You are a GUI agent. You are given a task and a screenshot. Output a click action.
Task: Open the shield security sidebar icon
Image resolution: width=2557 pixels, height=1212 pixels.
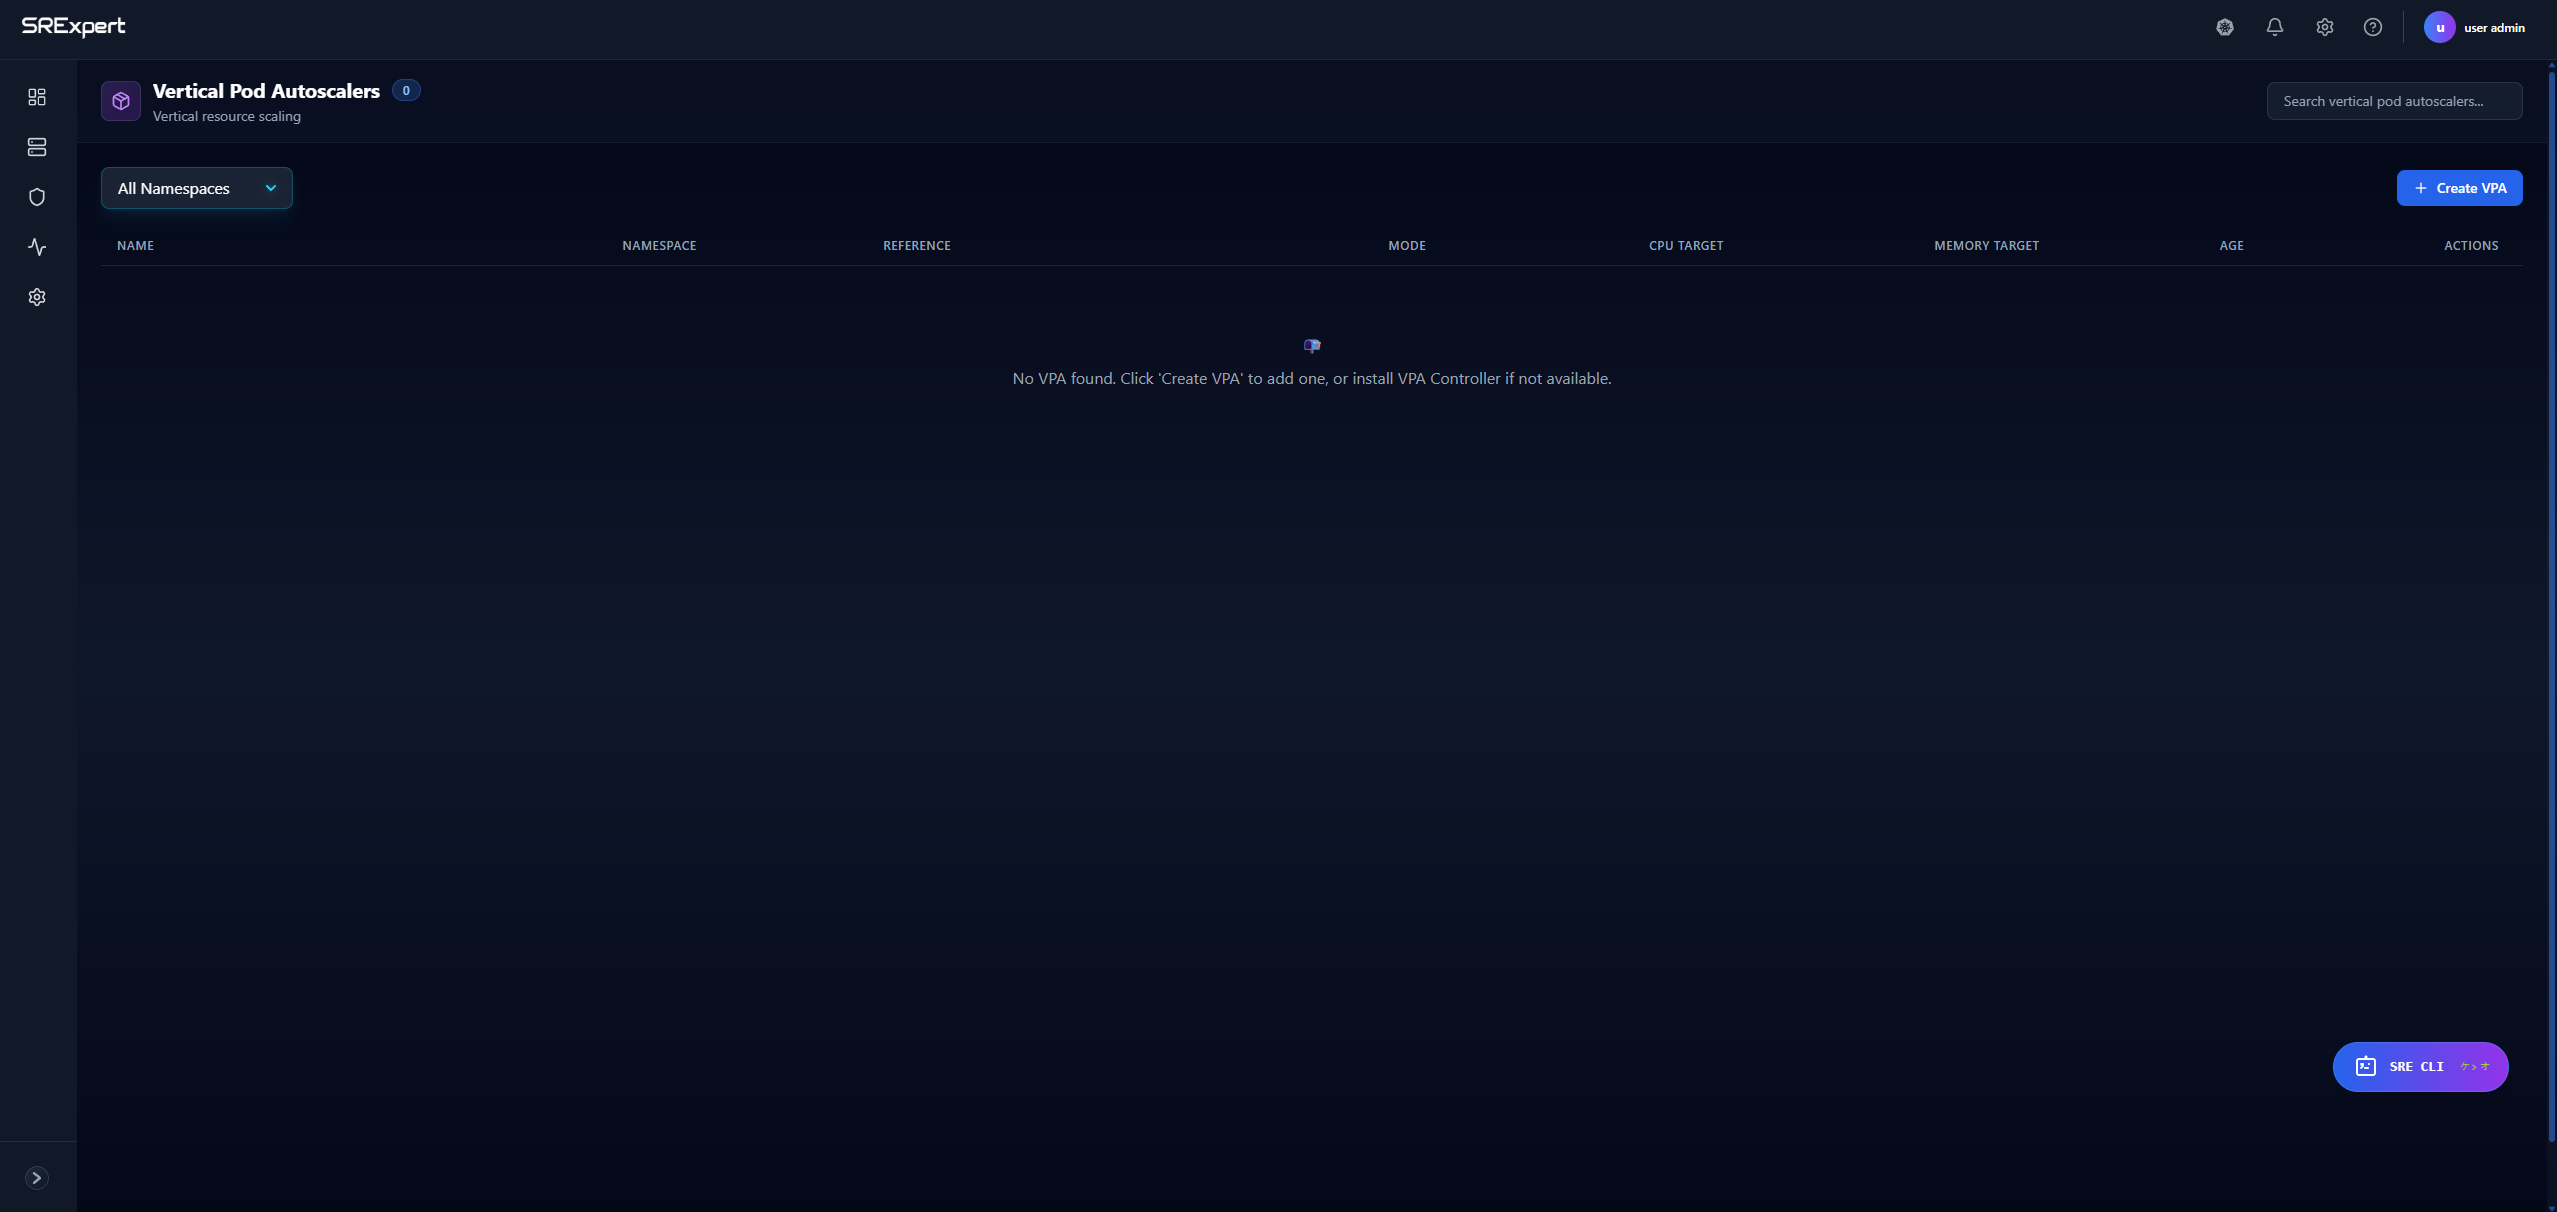coord(37,197)
